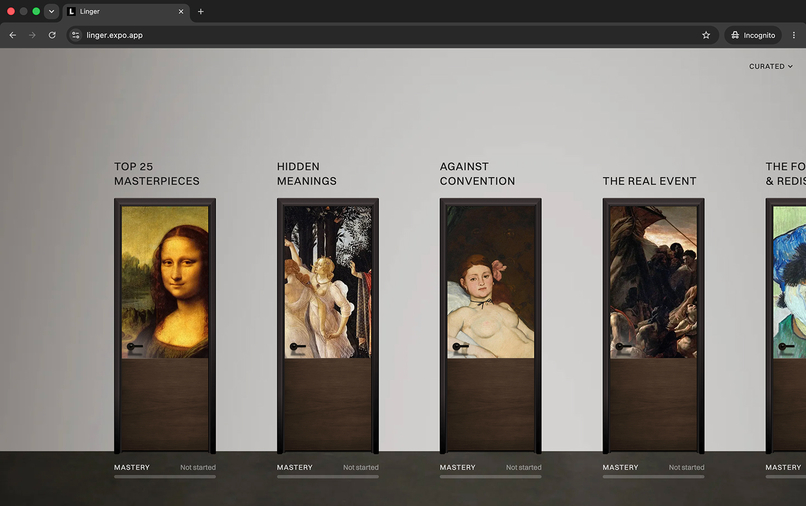
Task: Click MASTERY label under Against Convention
Action: [x=457, y=467]
